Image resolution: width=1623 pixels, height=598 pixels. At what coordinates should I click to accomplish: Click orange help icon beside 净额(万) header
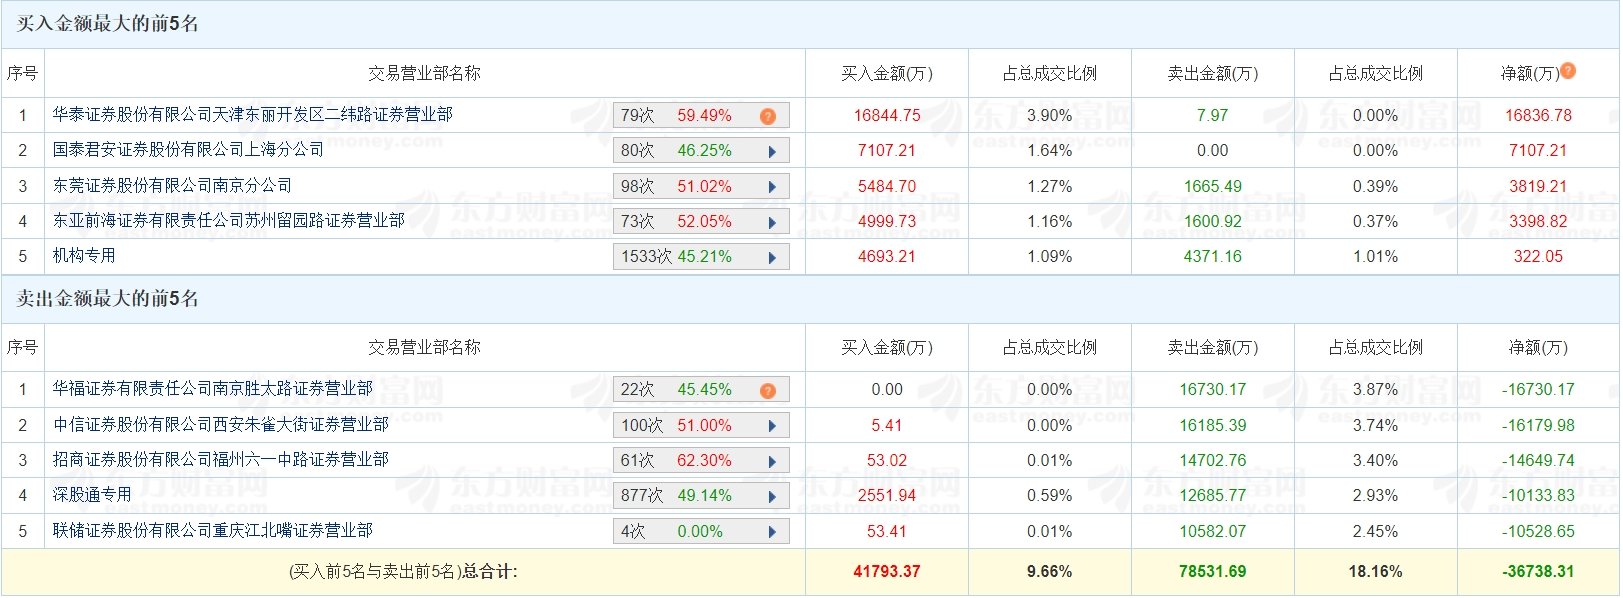(1568, 70)
